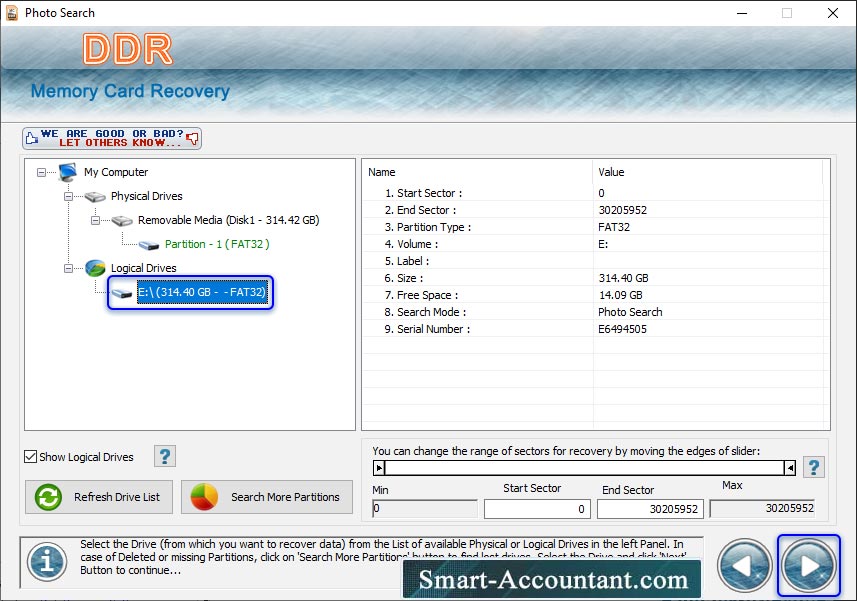Minimize the Photo Search window
This screenshot has height=601, width=857.
742,13
